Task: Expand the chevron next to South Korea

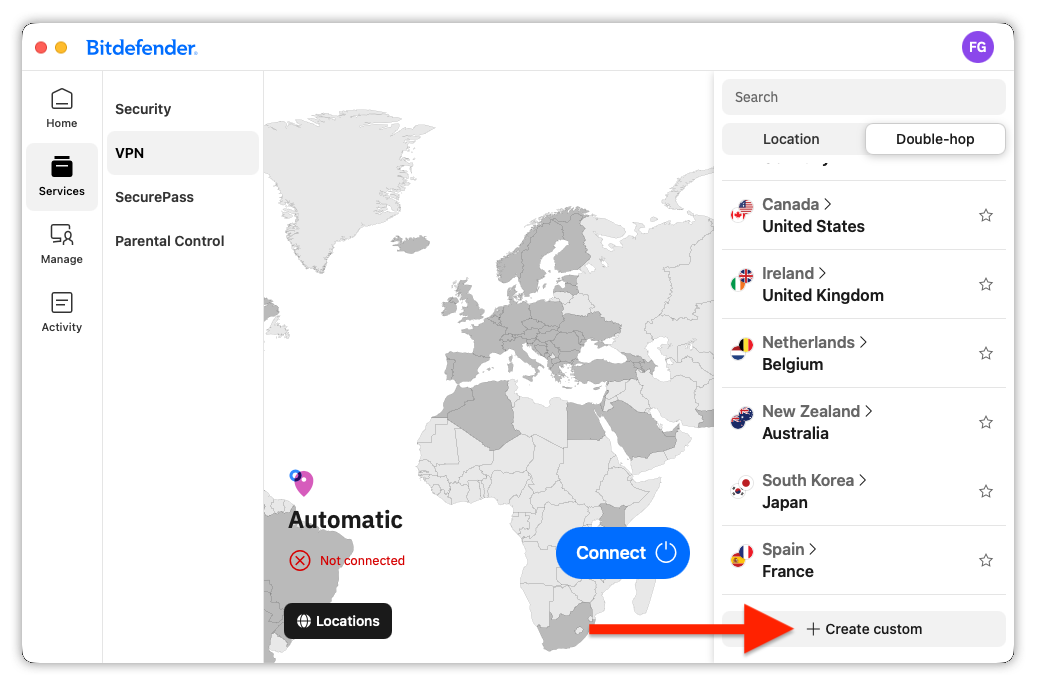Action: [x=863, y=480]
